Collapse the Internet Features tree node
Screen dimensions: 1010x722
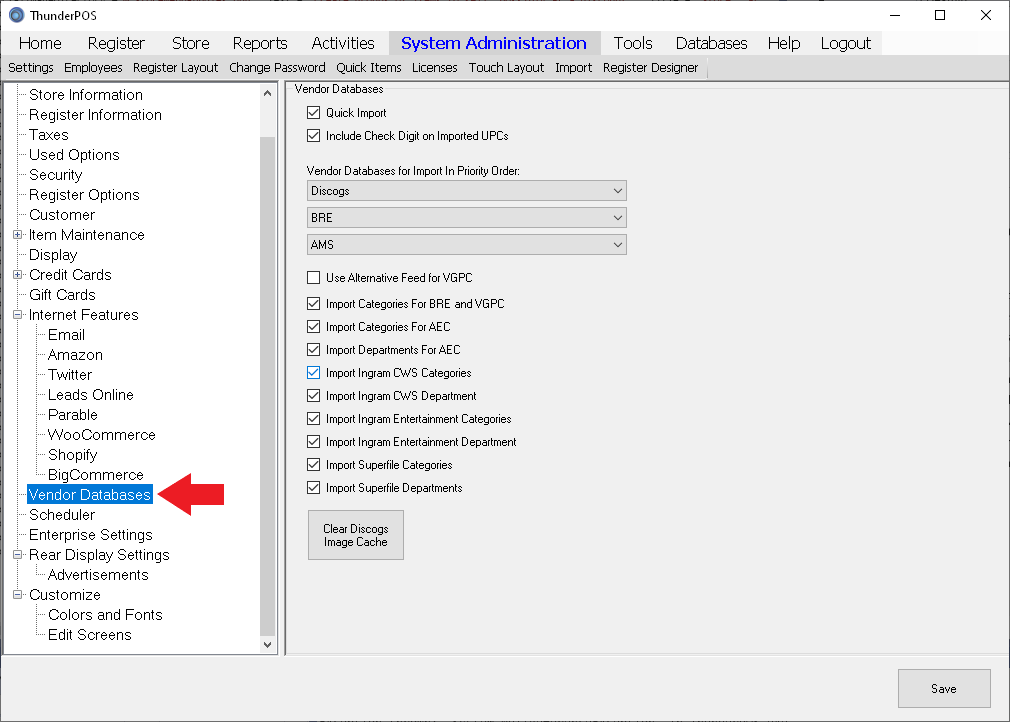pyautogui.click(x=17, y=315)
